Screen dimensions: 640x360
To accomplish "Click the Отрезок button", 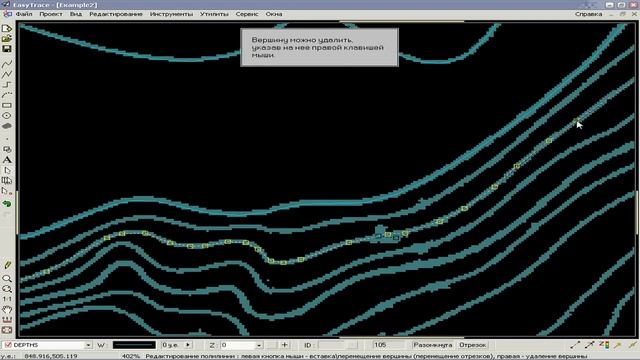I will (473, 345).
